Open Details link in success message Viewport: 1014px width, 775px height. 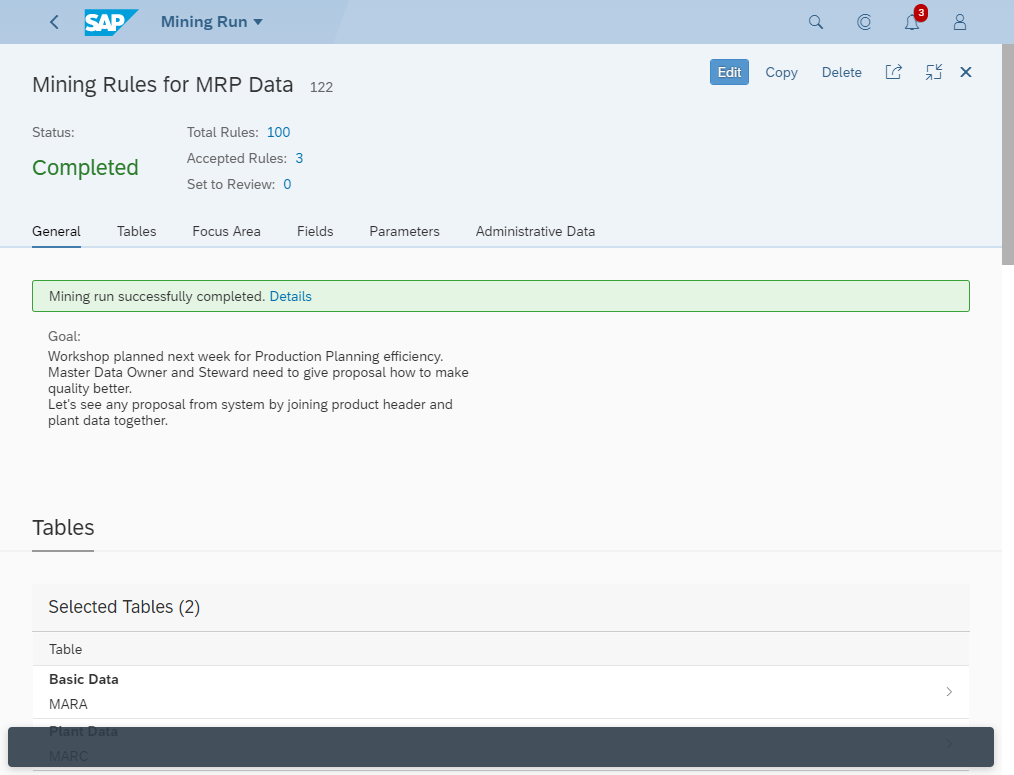pyautogui.click(x=290, y=296)
